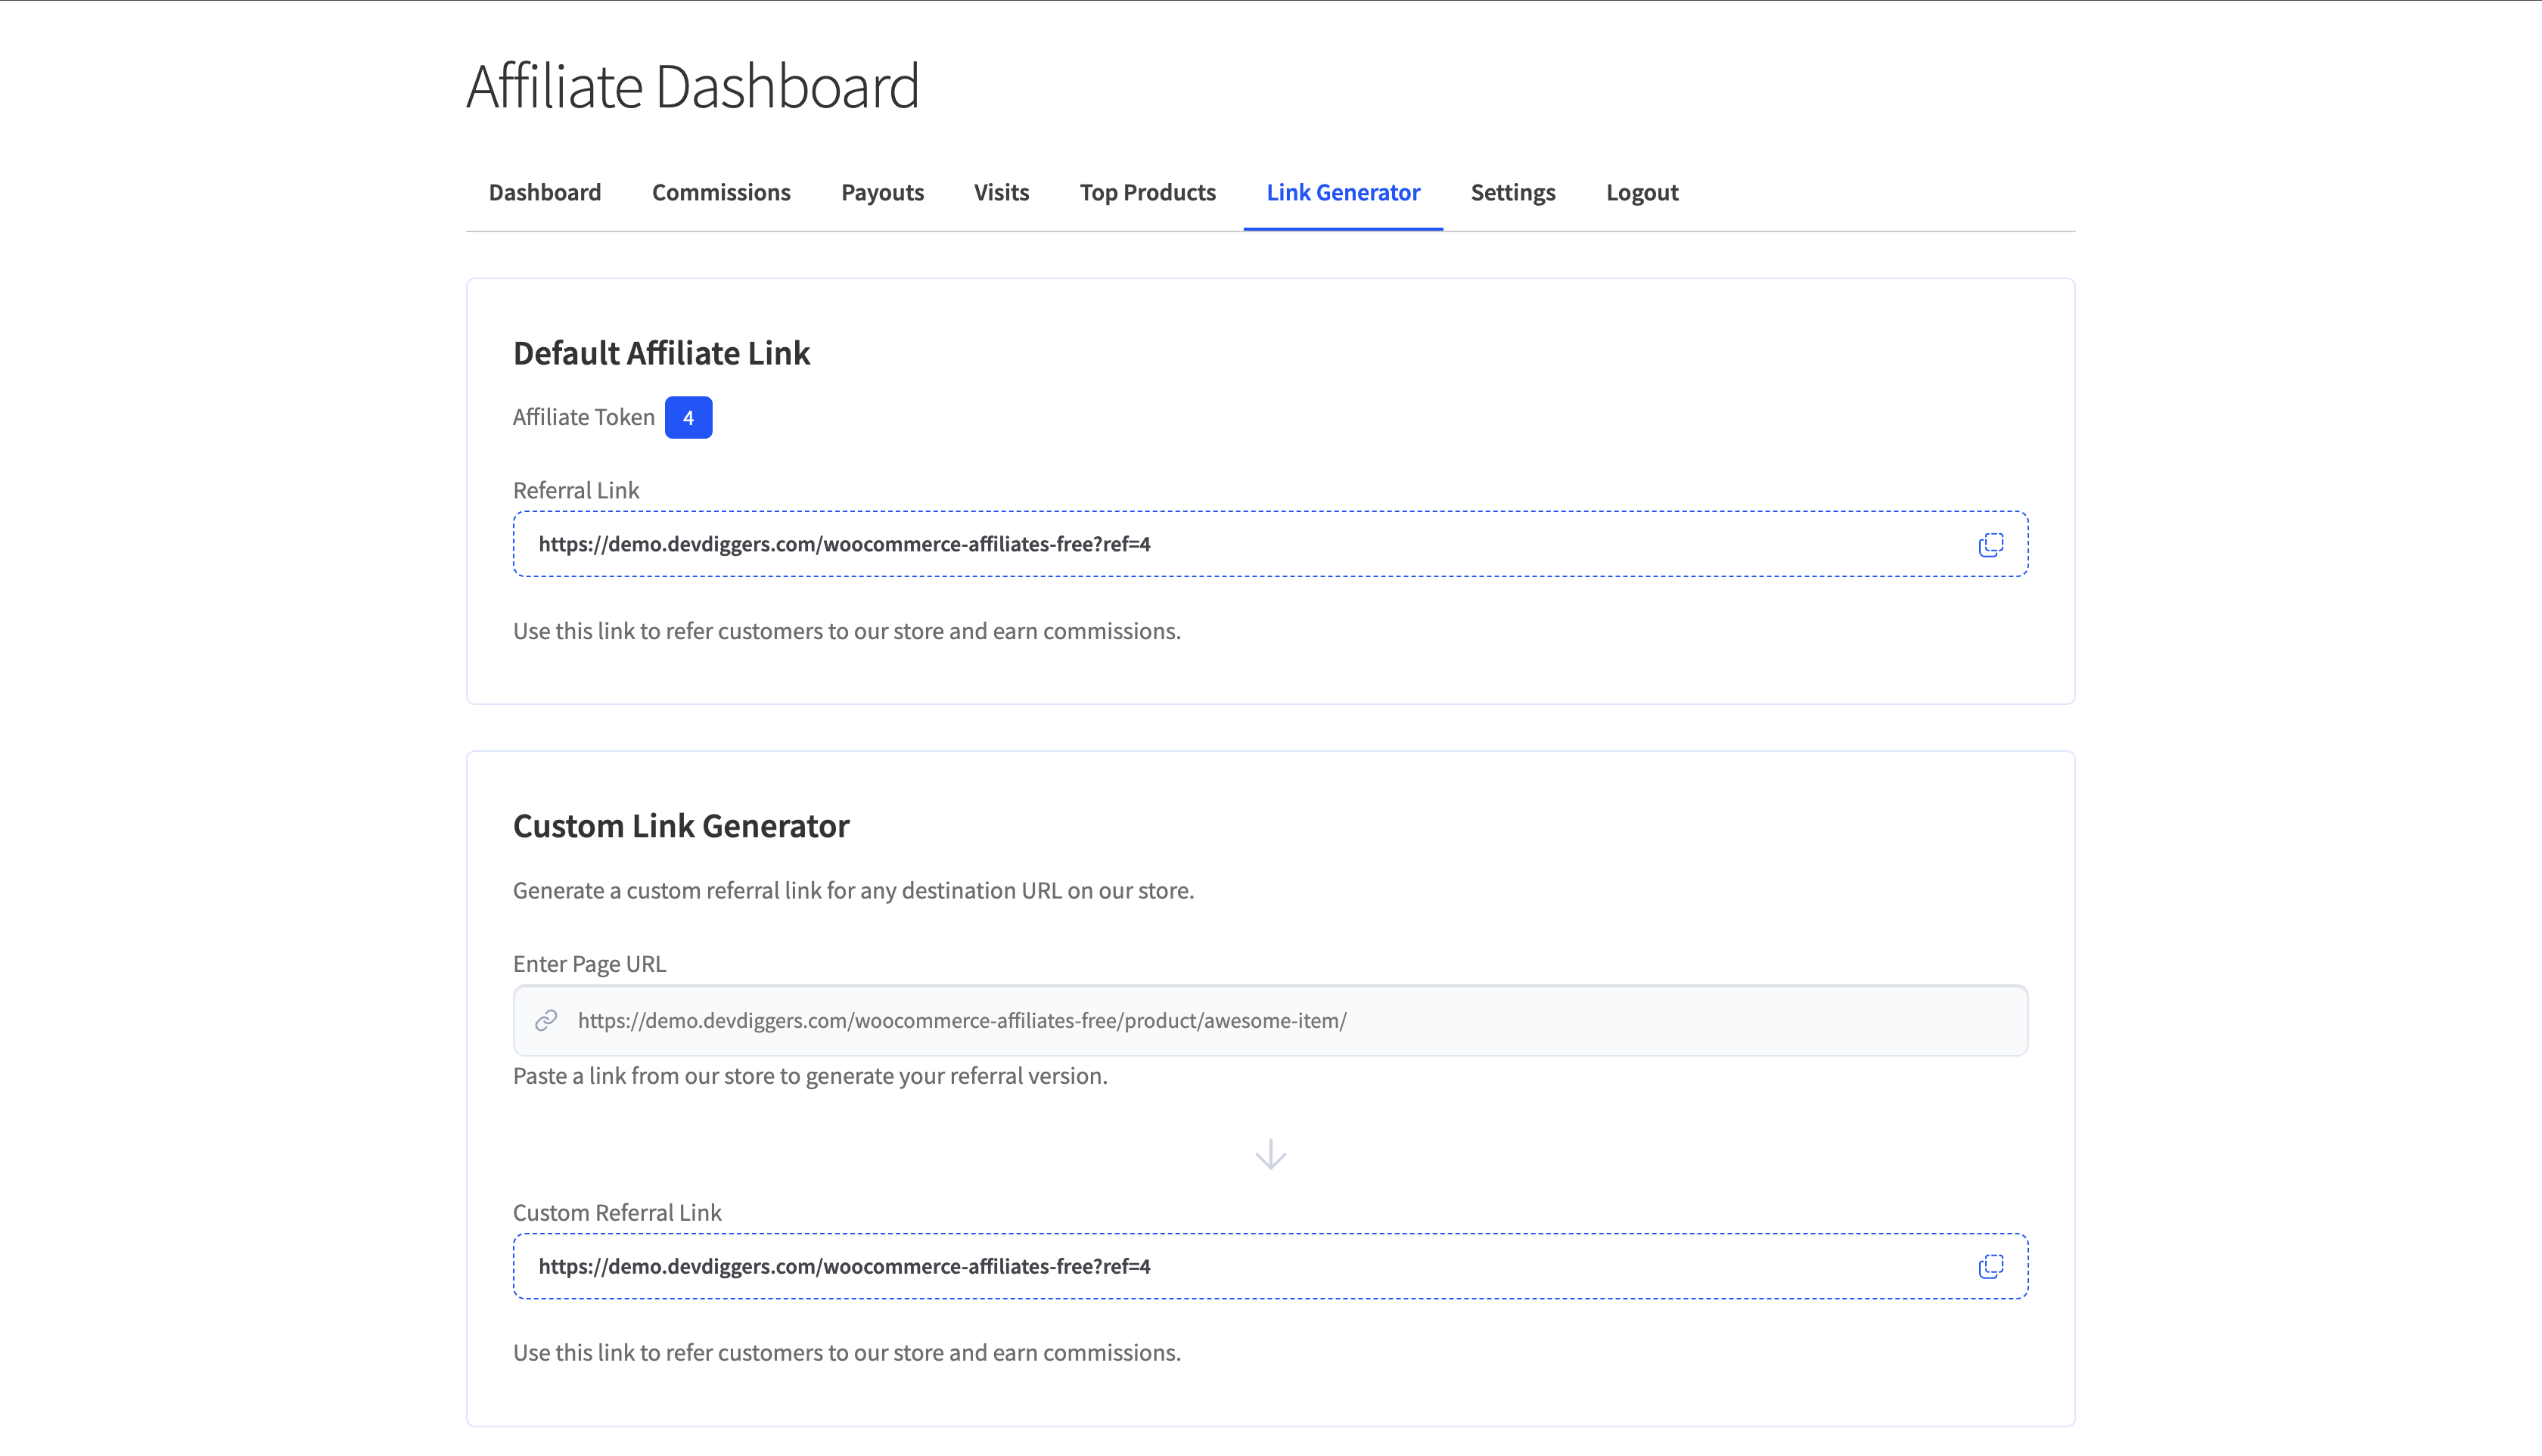Select the Custom Referral Link text

[x=844, y=1266]
